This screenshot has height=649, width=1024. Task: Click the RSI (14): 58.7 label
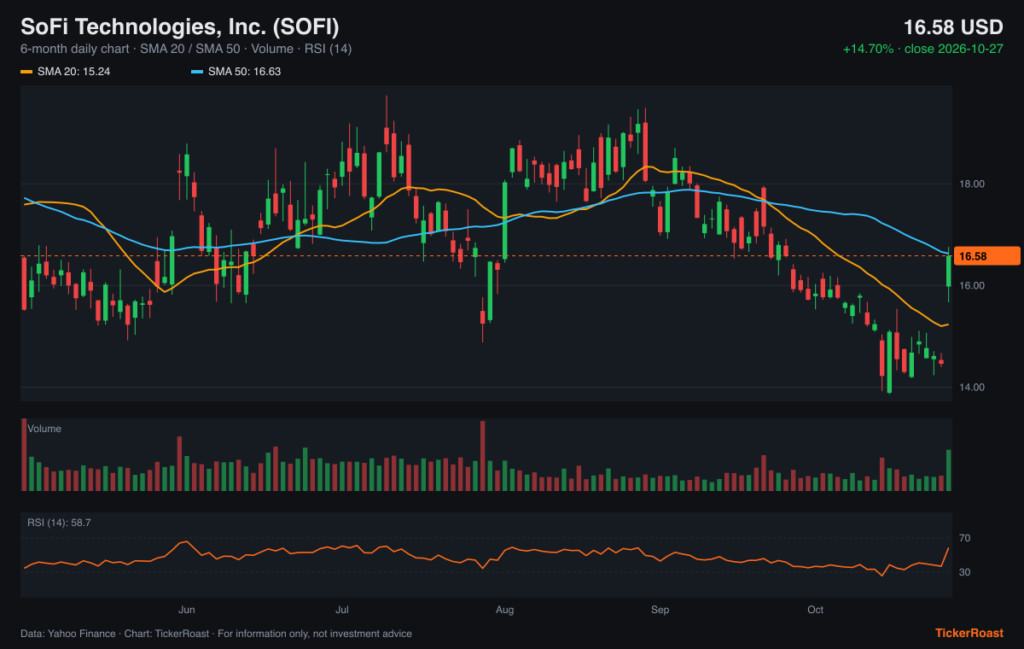point(59,523)
